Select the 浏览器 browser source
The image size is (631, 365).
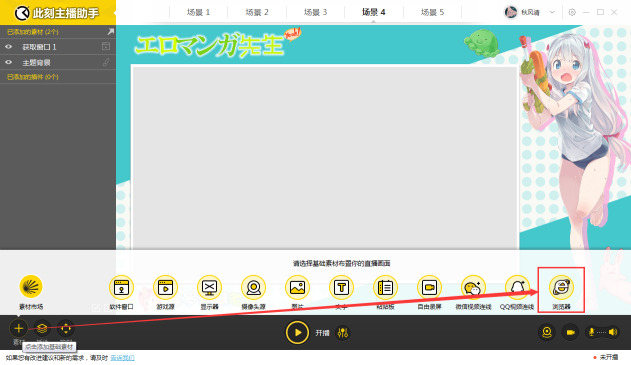pyautogui.click(x=561, y=288)
